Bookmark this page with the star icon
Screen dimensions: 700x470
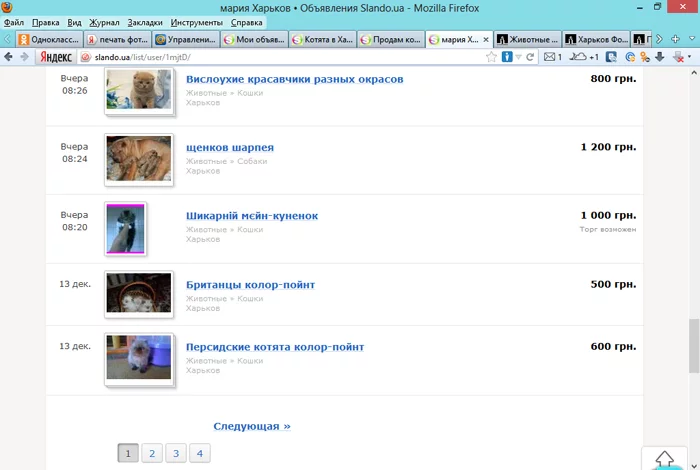point(491,57)
